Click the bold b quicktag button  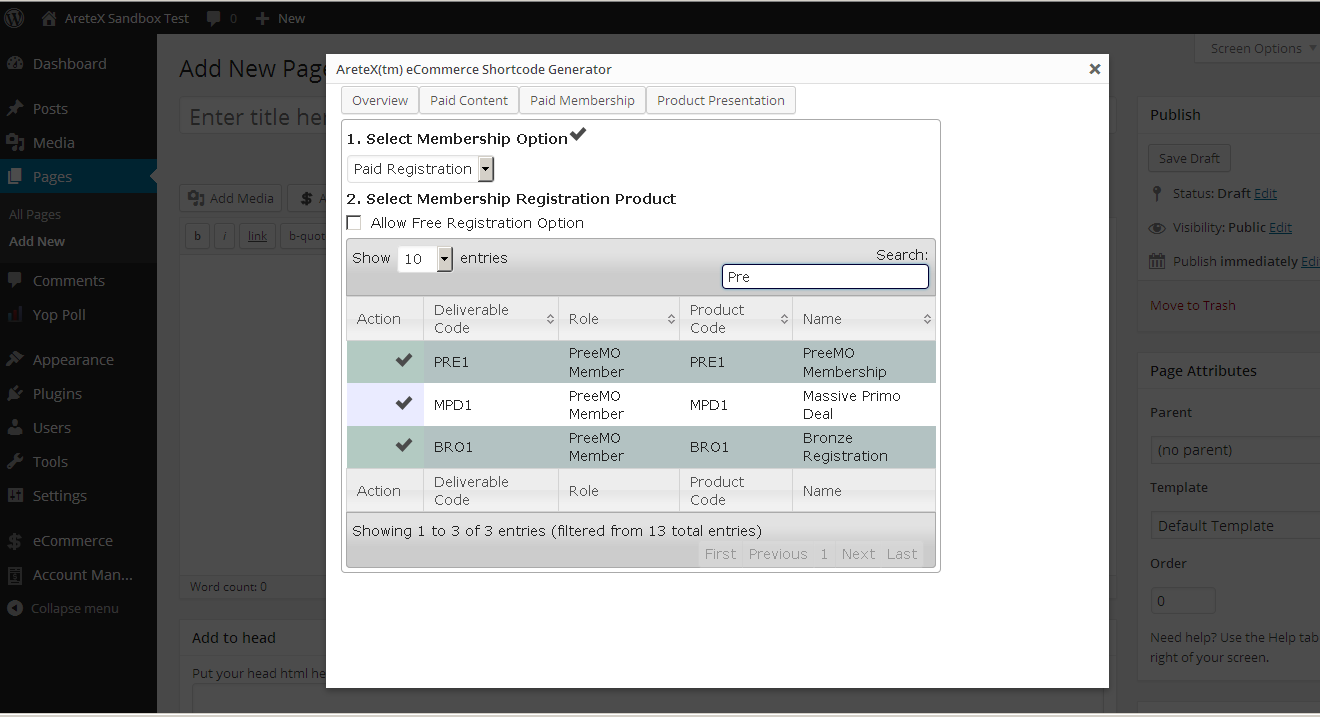click(198, 236)
